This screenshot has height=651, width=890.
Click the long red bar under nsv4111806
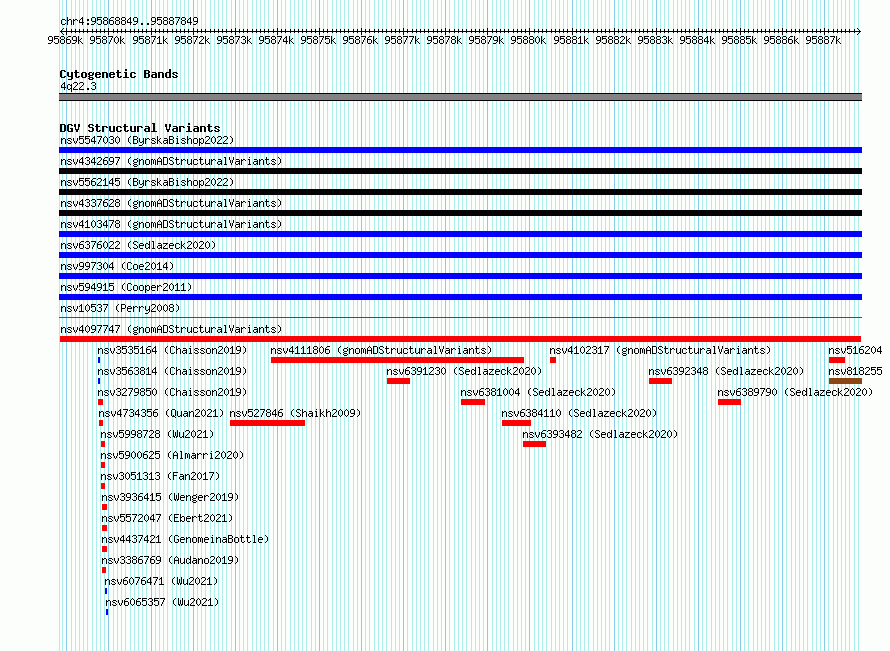(x=397, y=360)
